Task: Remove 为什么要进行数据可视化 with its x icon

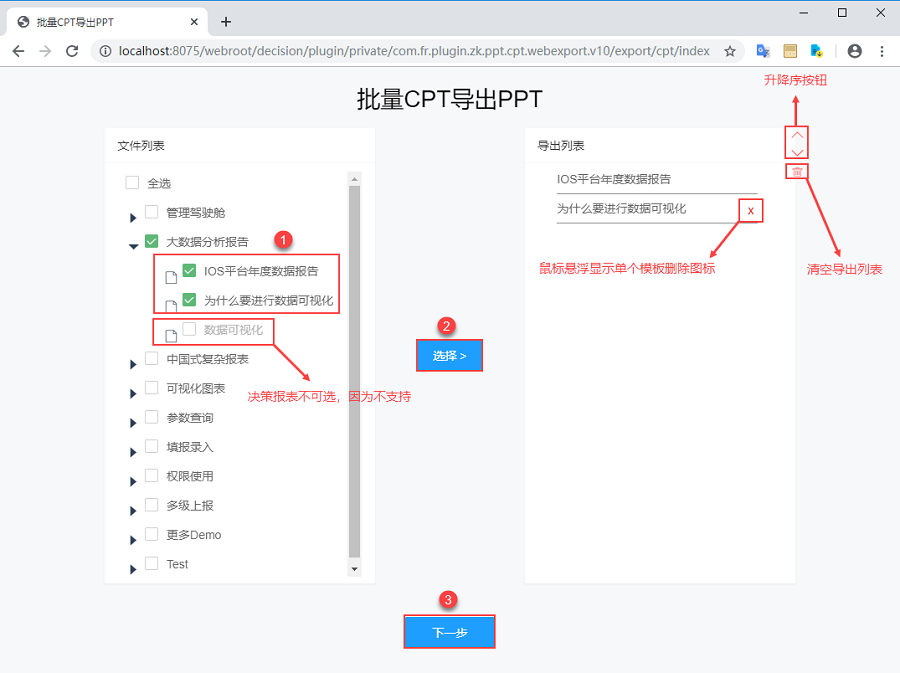Action: 750,211
